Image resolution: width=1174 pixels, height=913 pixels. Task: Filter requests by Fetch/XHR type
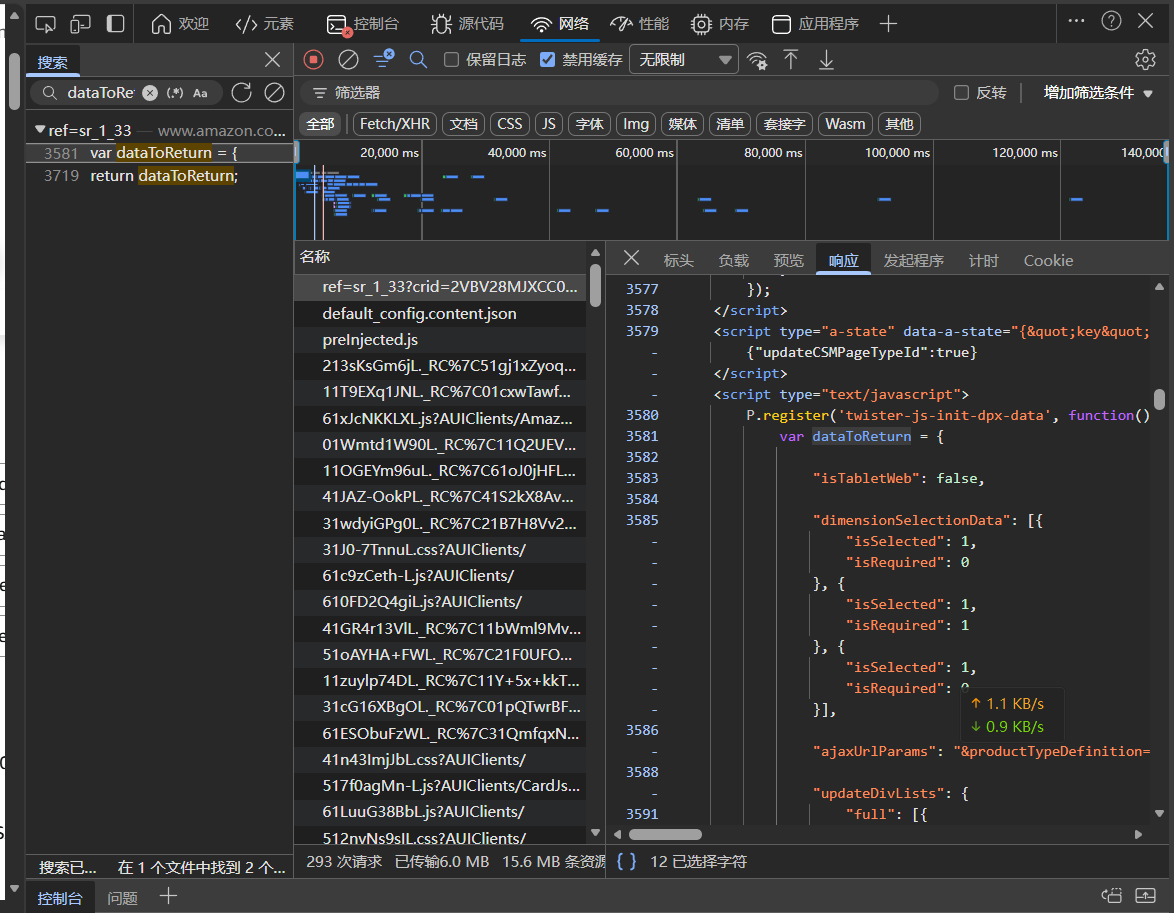[x=395, y=124]
